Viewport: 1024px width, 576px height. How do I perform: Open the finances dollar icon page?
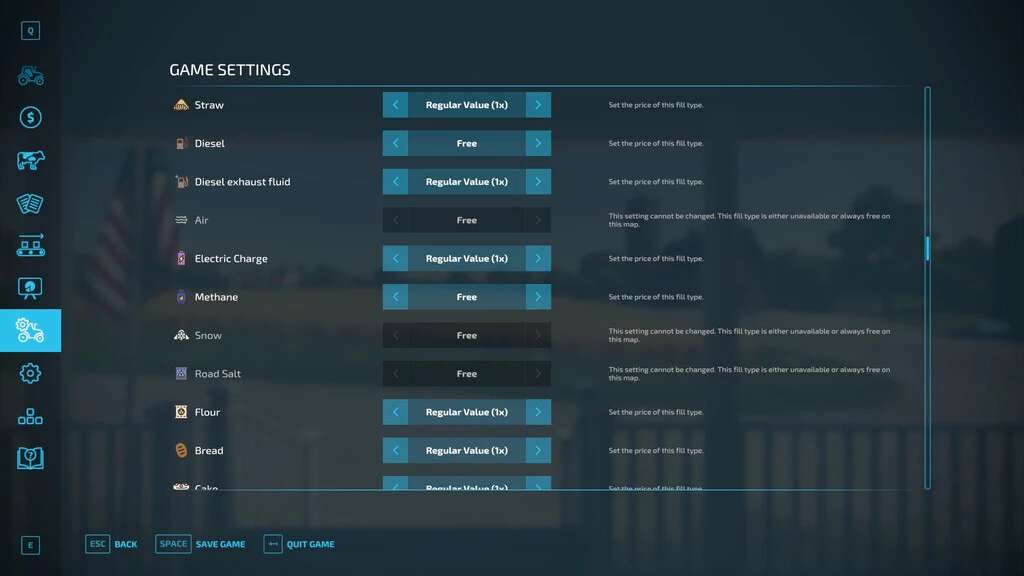[x=30, y=118]
